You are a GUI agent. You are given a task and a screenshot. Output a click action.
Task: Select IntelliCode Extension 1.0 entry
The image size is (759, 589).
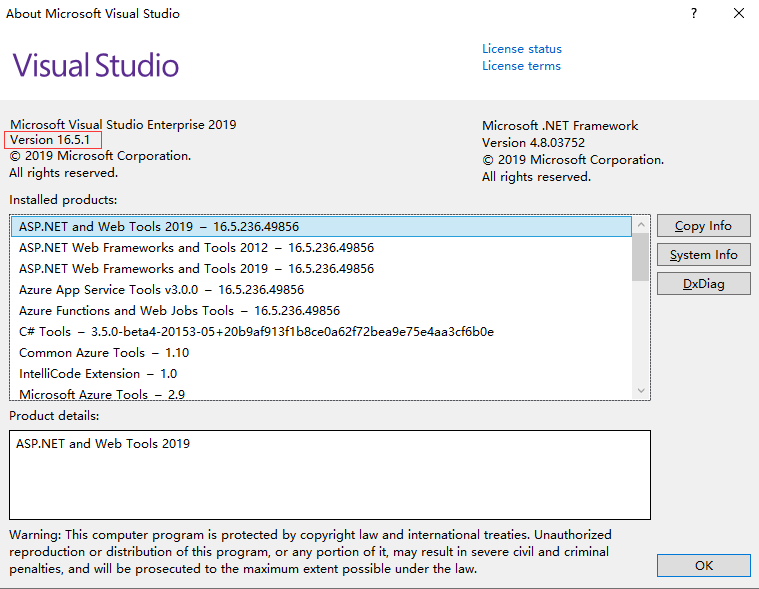click(321, 374)
